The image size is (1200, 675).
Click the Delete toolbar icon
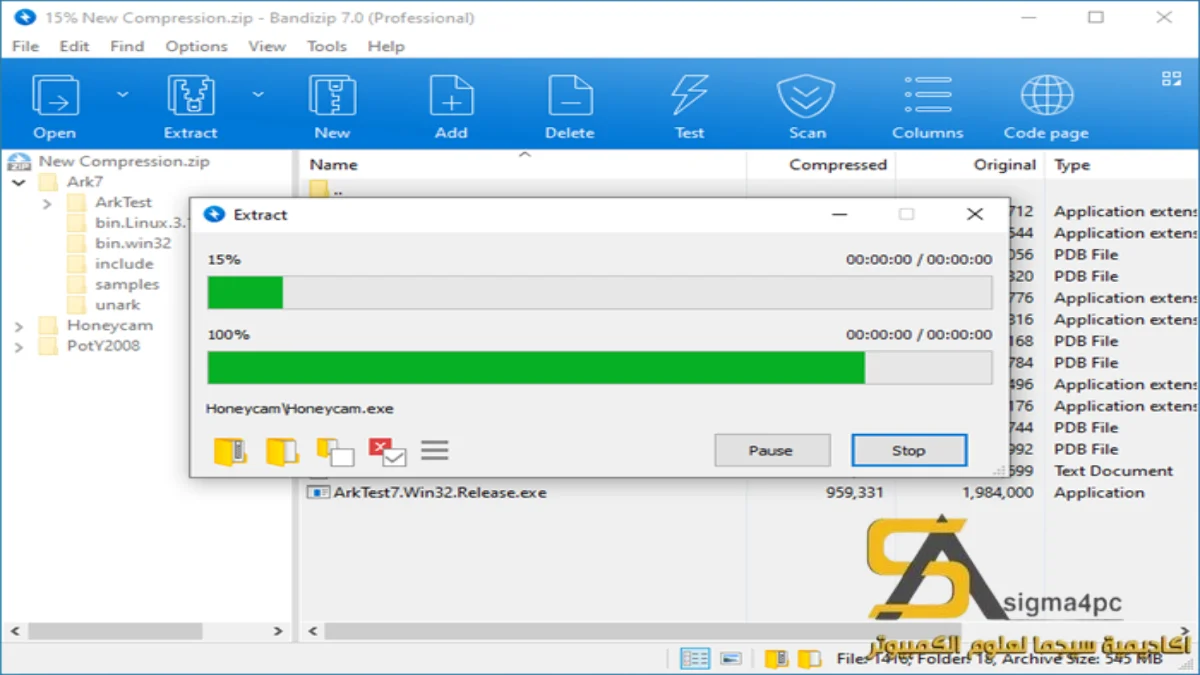pyautogui.click(x=570, y=97)
